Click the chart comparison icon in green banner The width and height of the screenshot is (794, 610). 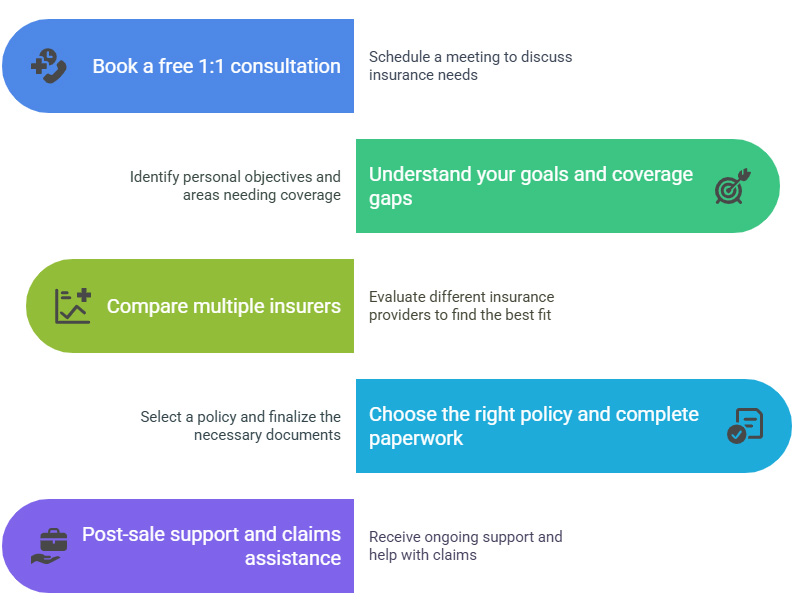point(73,306)
